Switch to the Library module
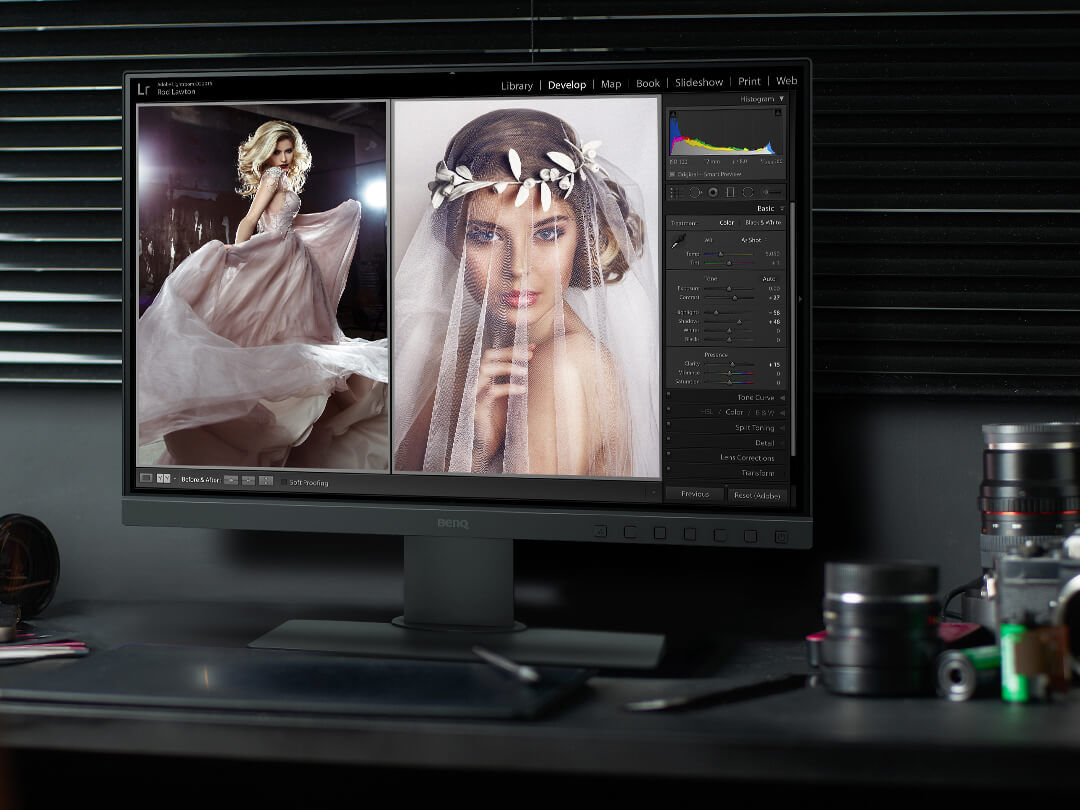 516,85
